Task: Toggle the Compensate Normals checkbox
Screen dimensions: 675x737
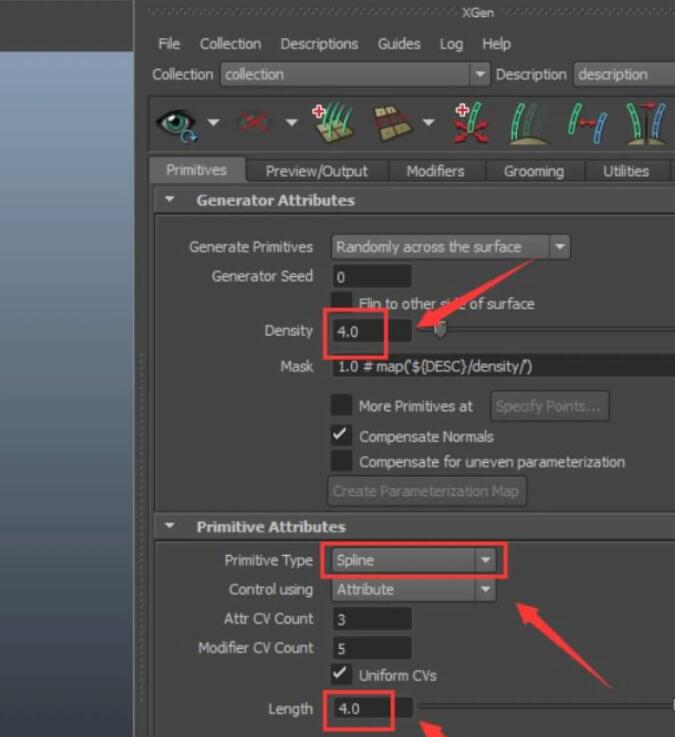Action: (342, 435)
